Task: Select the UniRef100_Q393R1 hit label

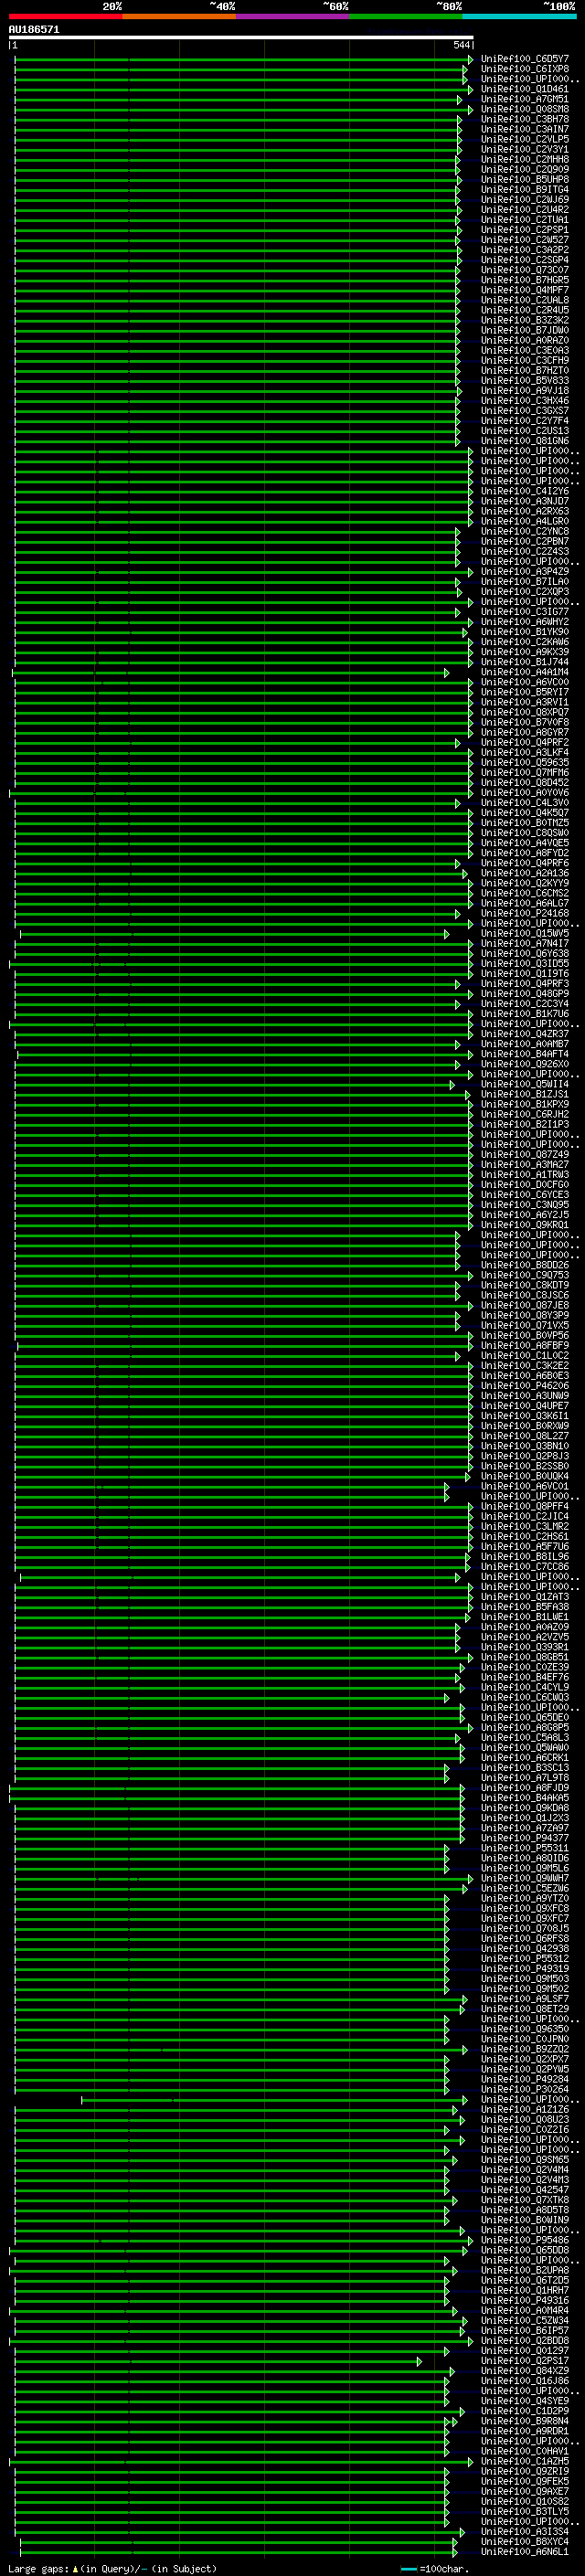Action: coord(524,1647)
